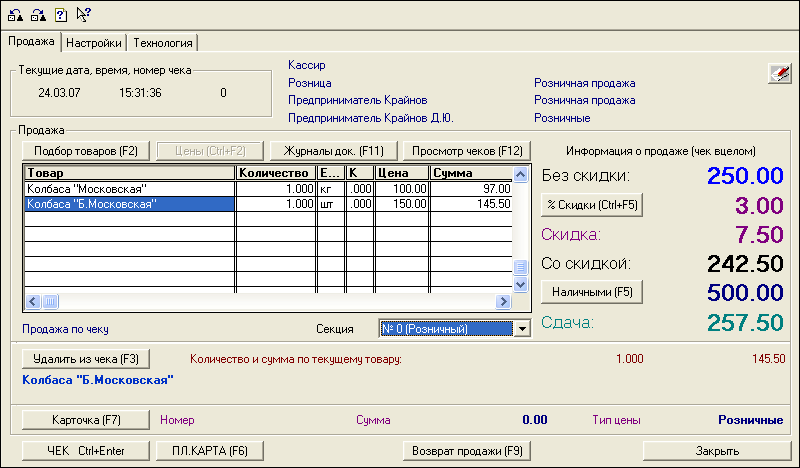Click the vertical scrollbar thumb in table
800x468 pixels.
tap(520, 266)
